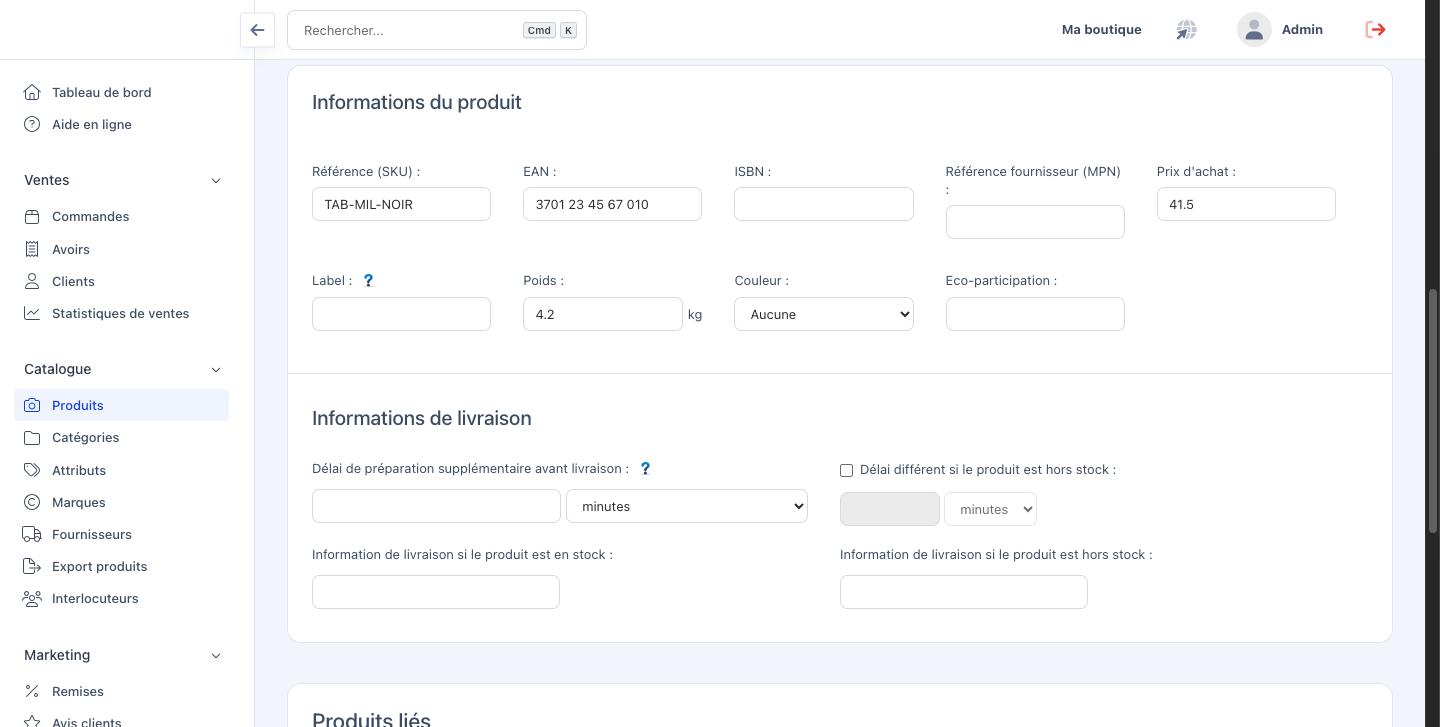
Task: Click the Eco-participation input field
Action: click(1035, 314)
